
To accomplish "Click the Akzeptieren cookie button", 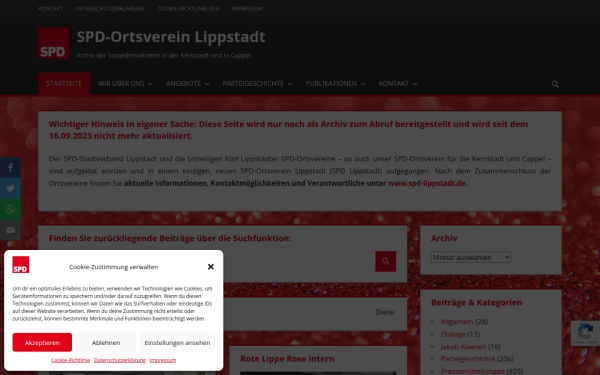I will click(42, 342).
